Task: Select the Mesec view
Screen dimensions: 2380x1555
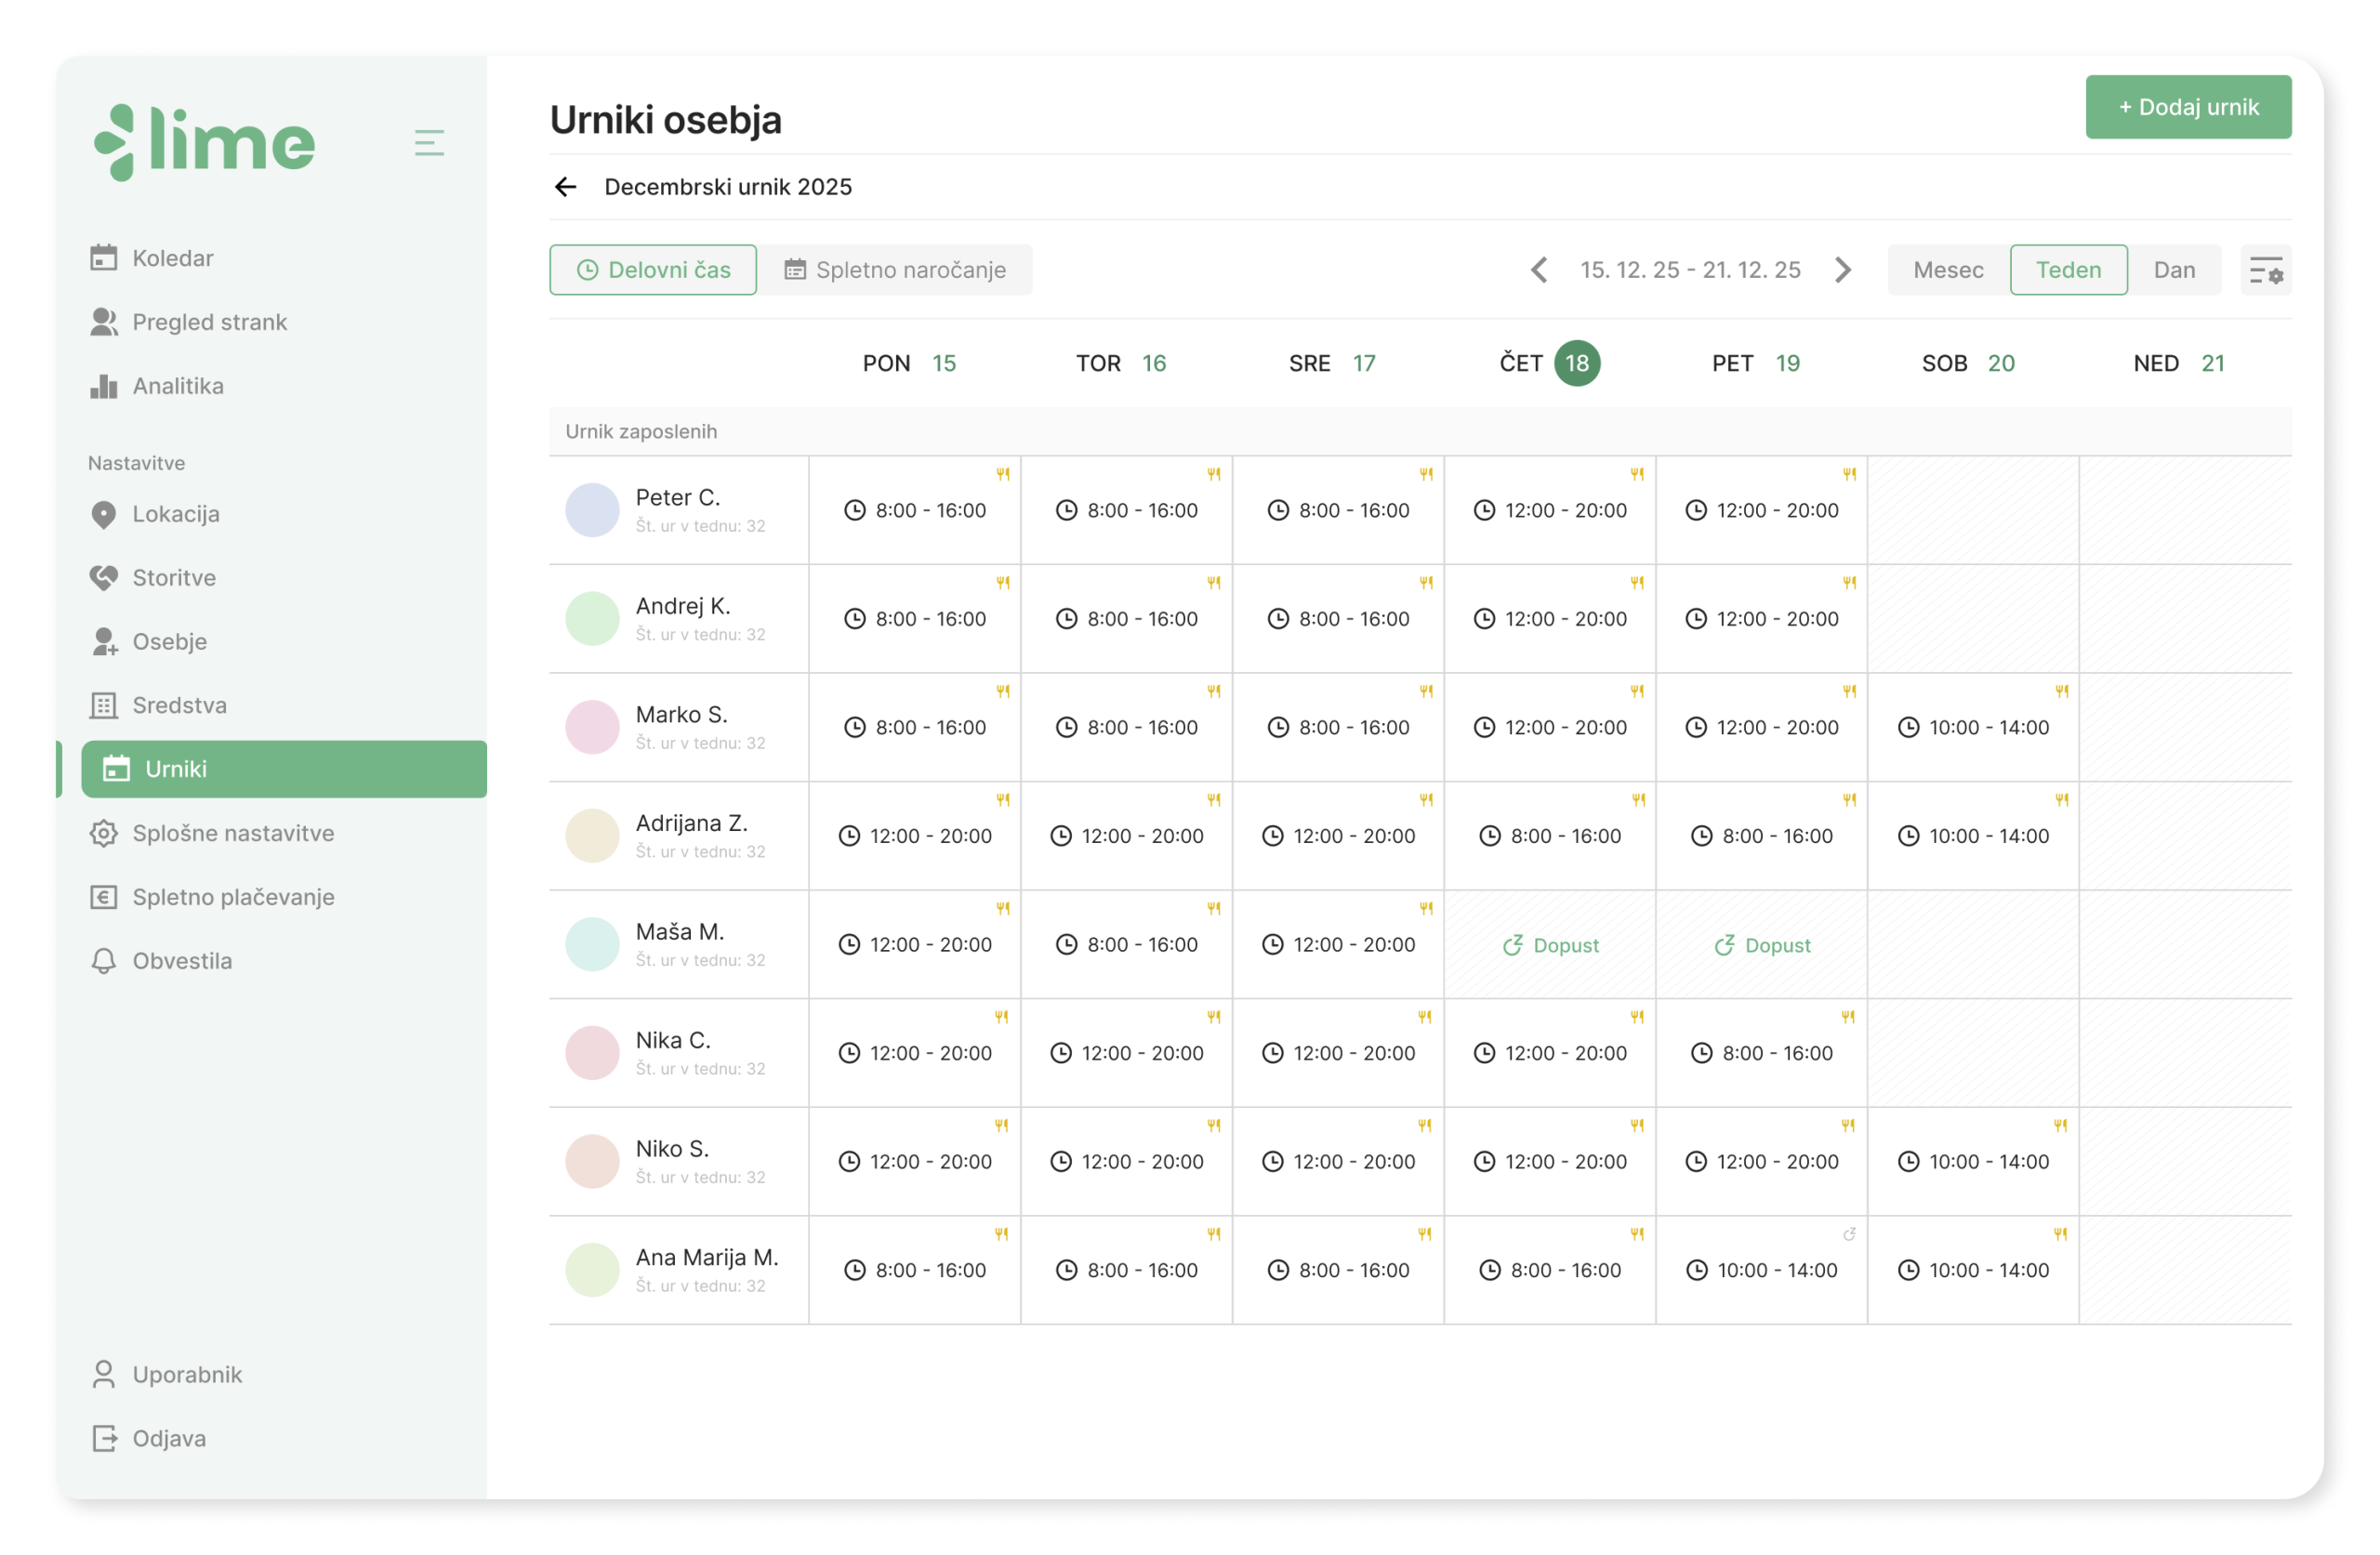Action: tap(1948, 270)
